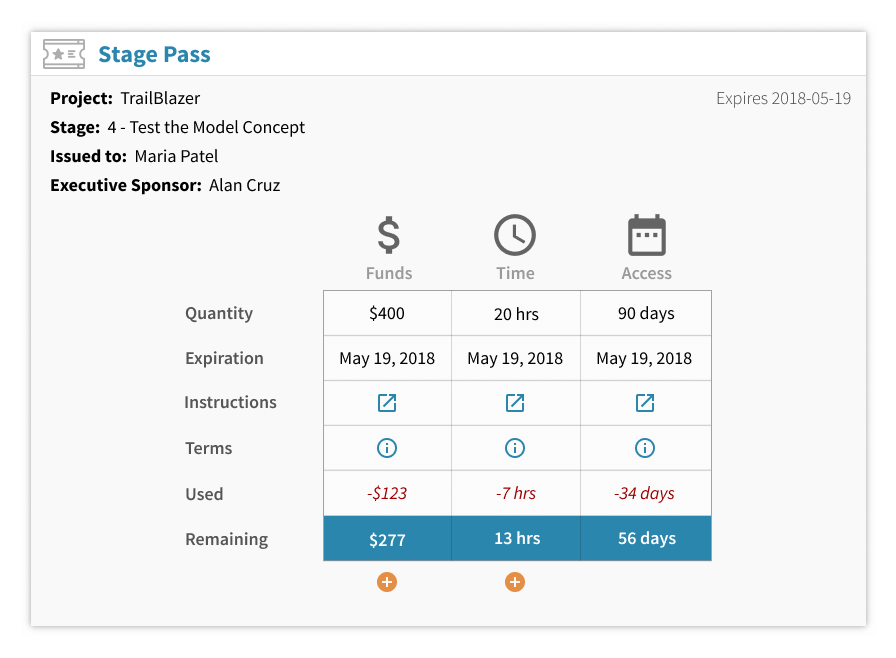Image resolution: width=896 pixels, height=658 pixels.
Task: Click the Expires 2018-05-19 date text
Action: 783,98
